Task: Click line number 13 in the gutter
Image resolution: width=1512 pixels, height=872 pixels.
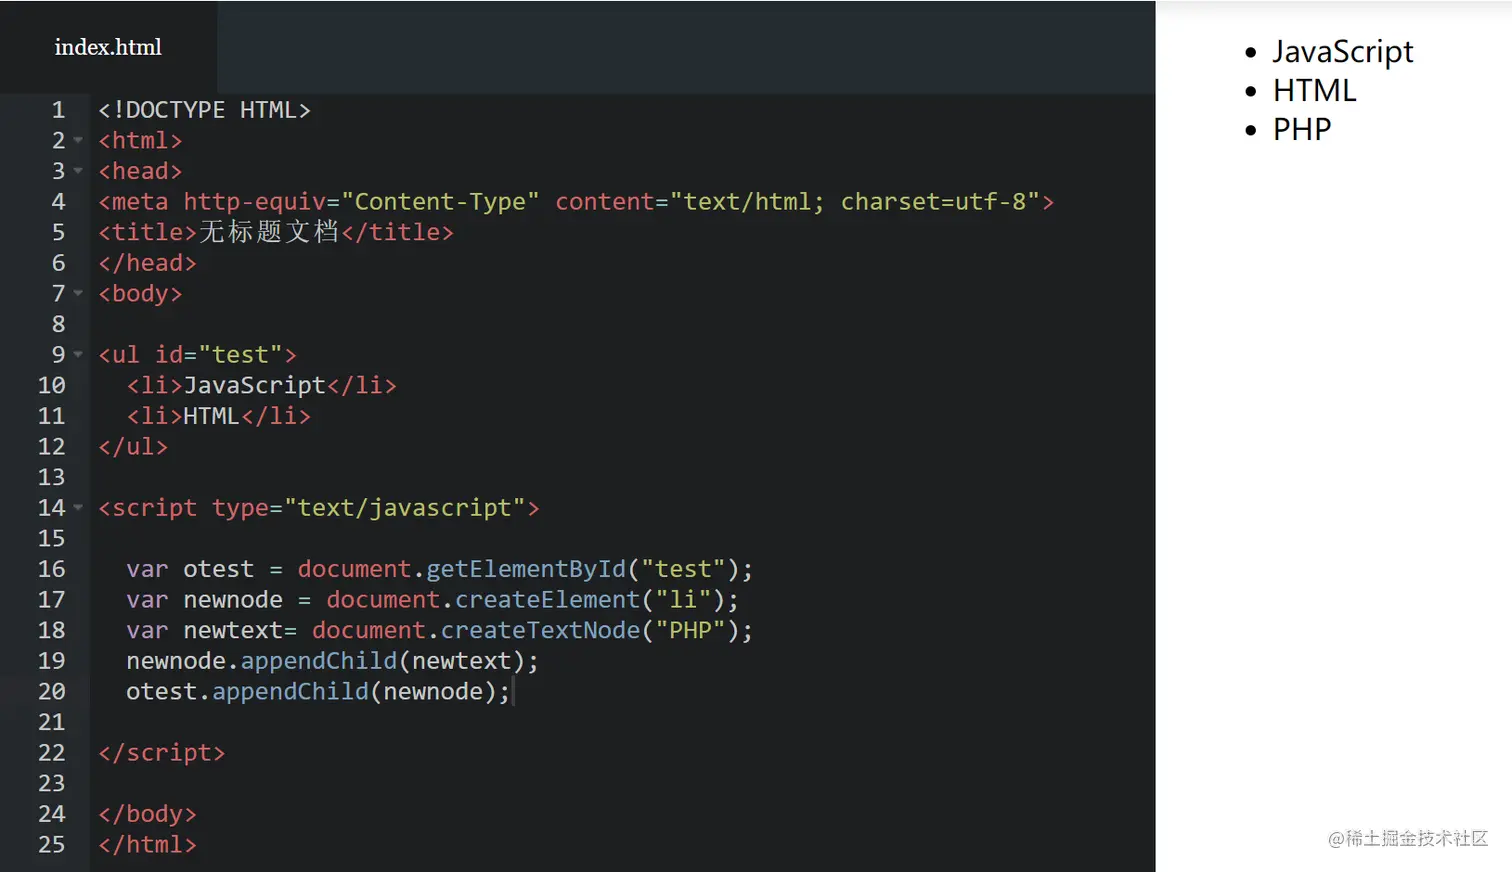Action: click(51, 477)
